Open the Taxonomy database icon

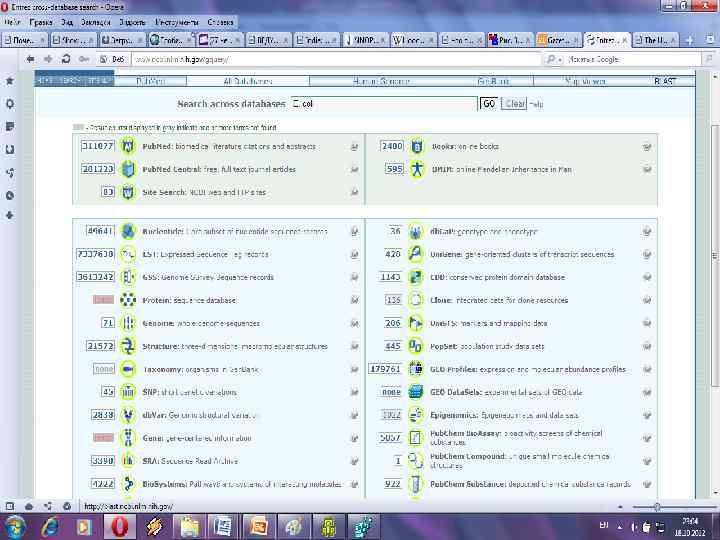128,369
